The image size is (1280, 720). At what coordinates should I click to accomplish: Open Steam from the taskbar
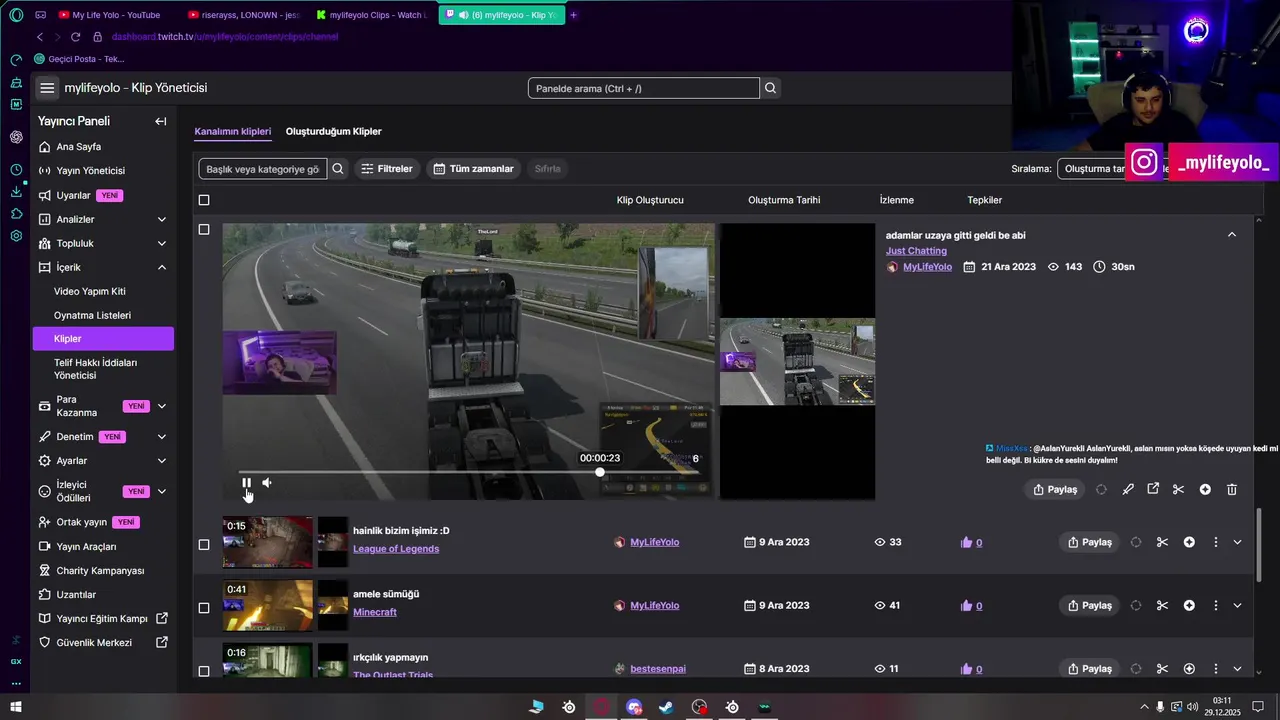(x=666, y=707)
